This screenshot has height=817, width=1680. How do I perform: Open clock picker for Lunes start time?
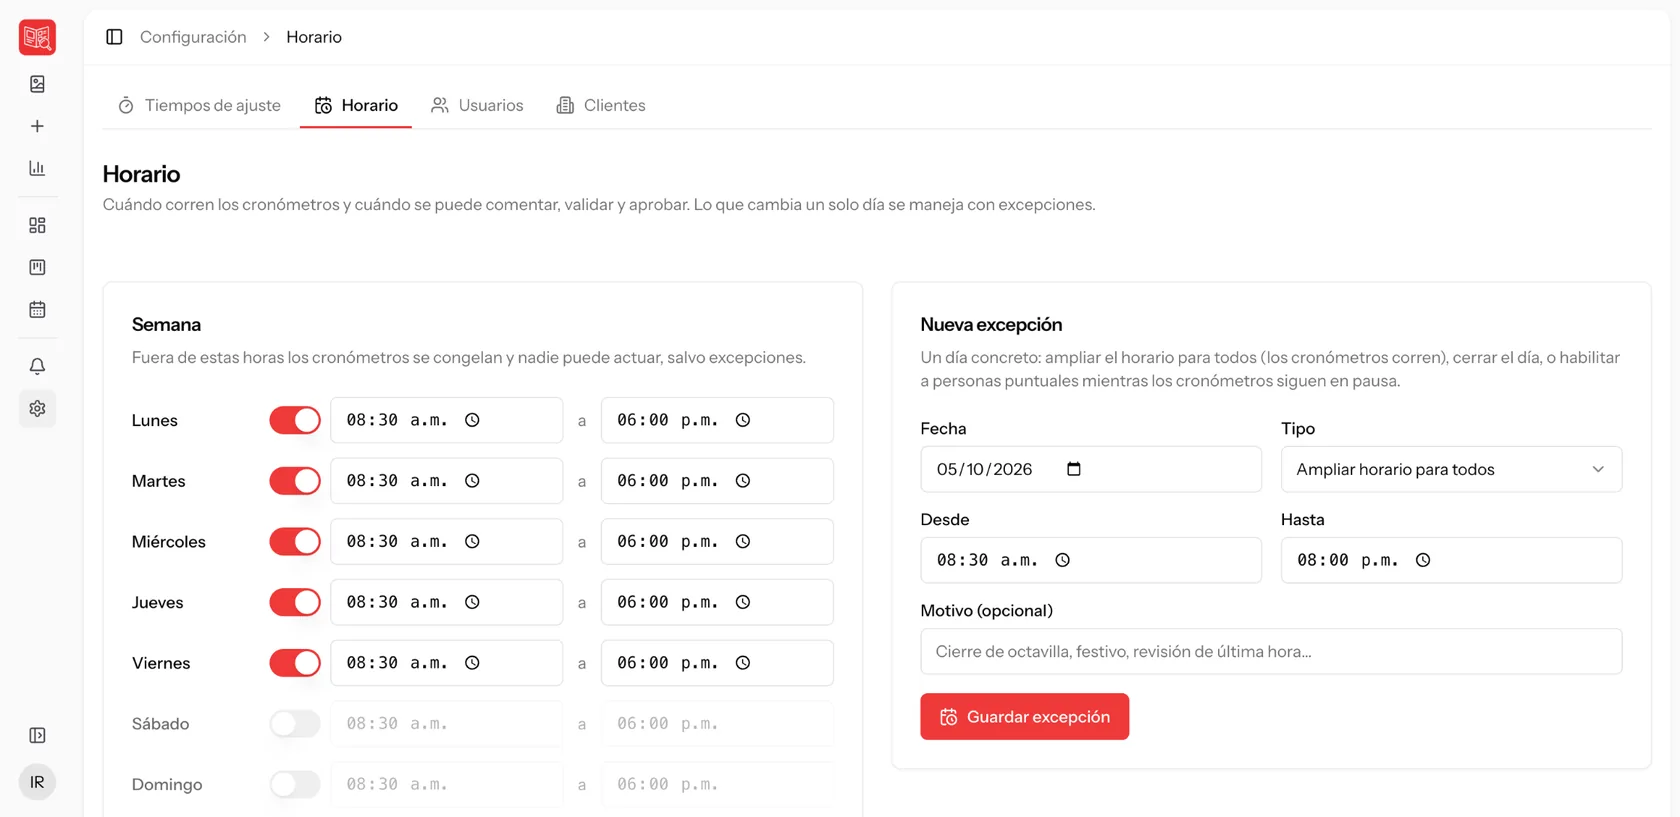(x=472, y=420)
